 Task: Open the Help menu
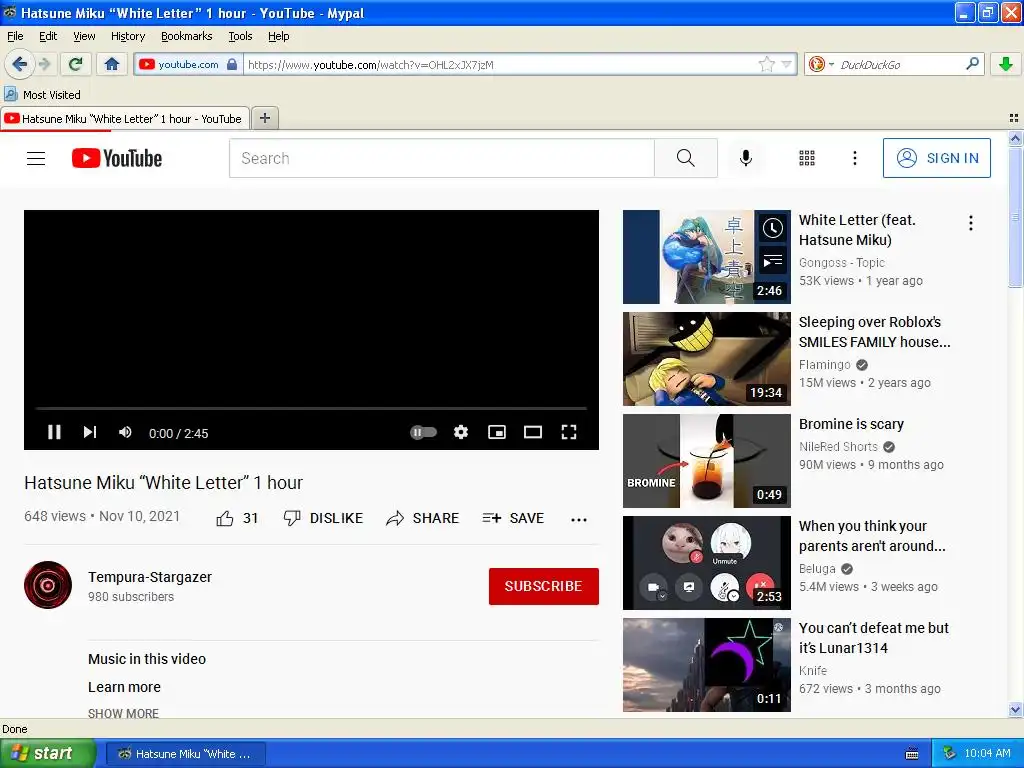coord(278,36)
